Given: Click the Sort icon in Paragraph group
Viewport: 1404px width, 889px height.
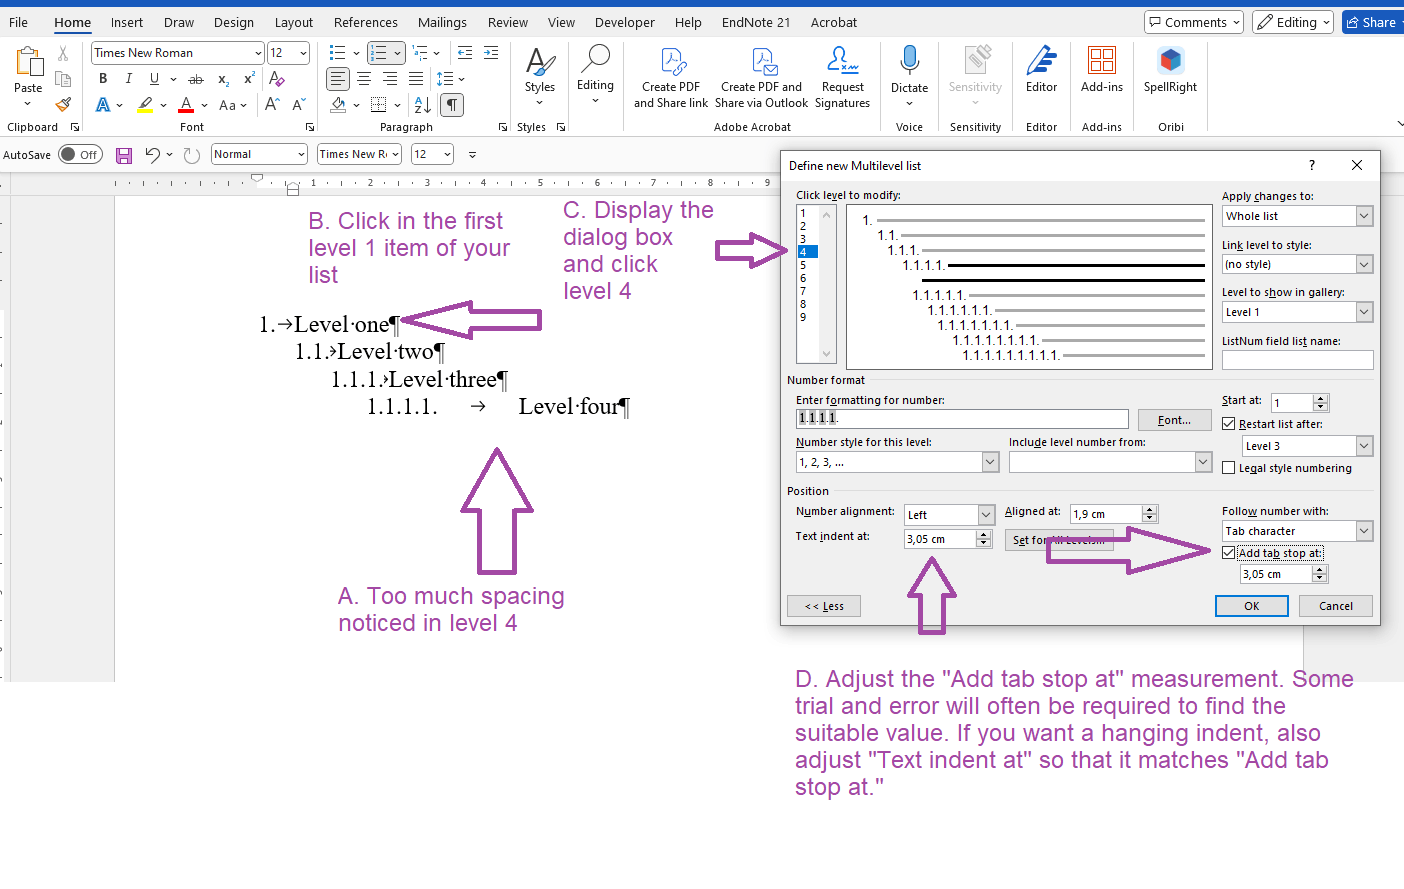Looking at the screenshot, I should coord(423,104).
